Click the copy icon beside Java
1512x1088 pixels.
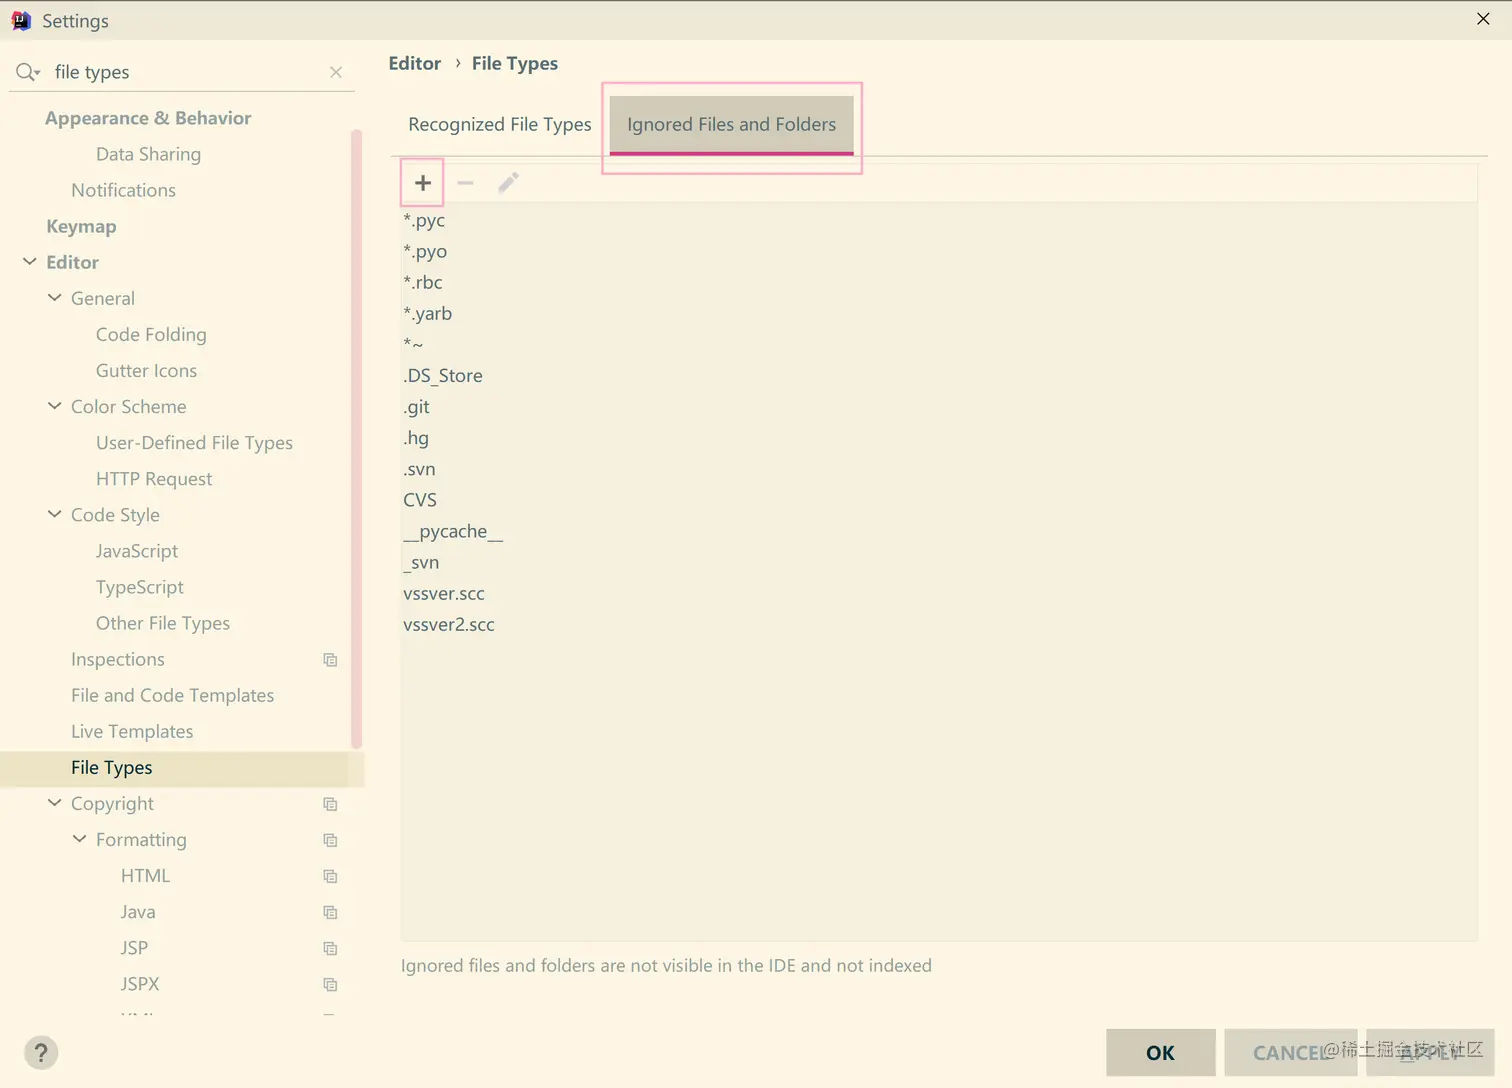pyautogui.click(x=330, y=912)
